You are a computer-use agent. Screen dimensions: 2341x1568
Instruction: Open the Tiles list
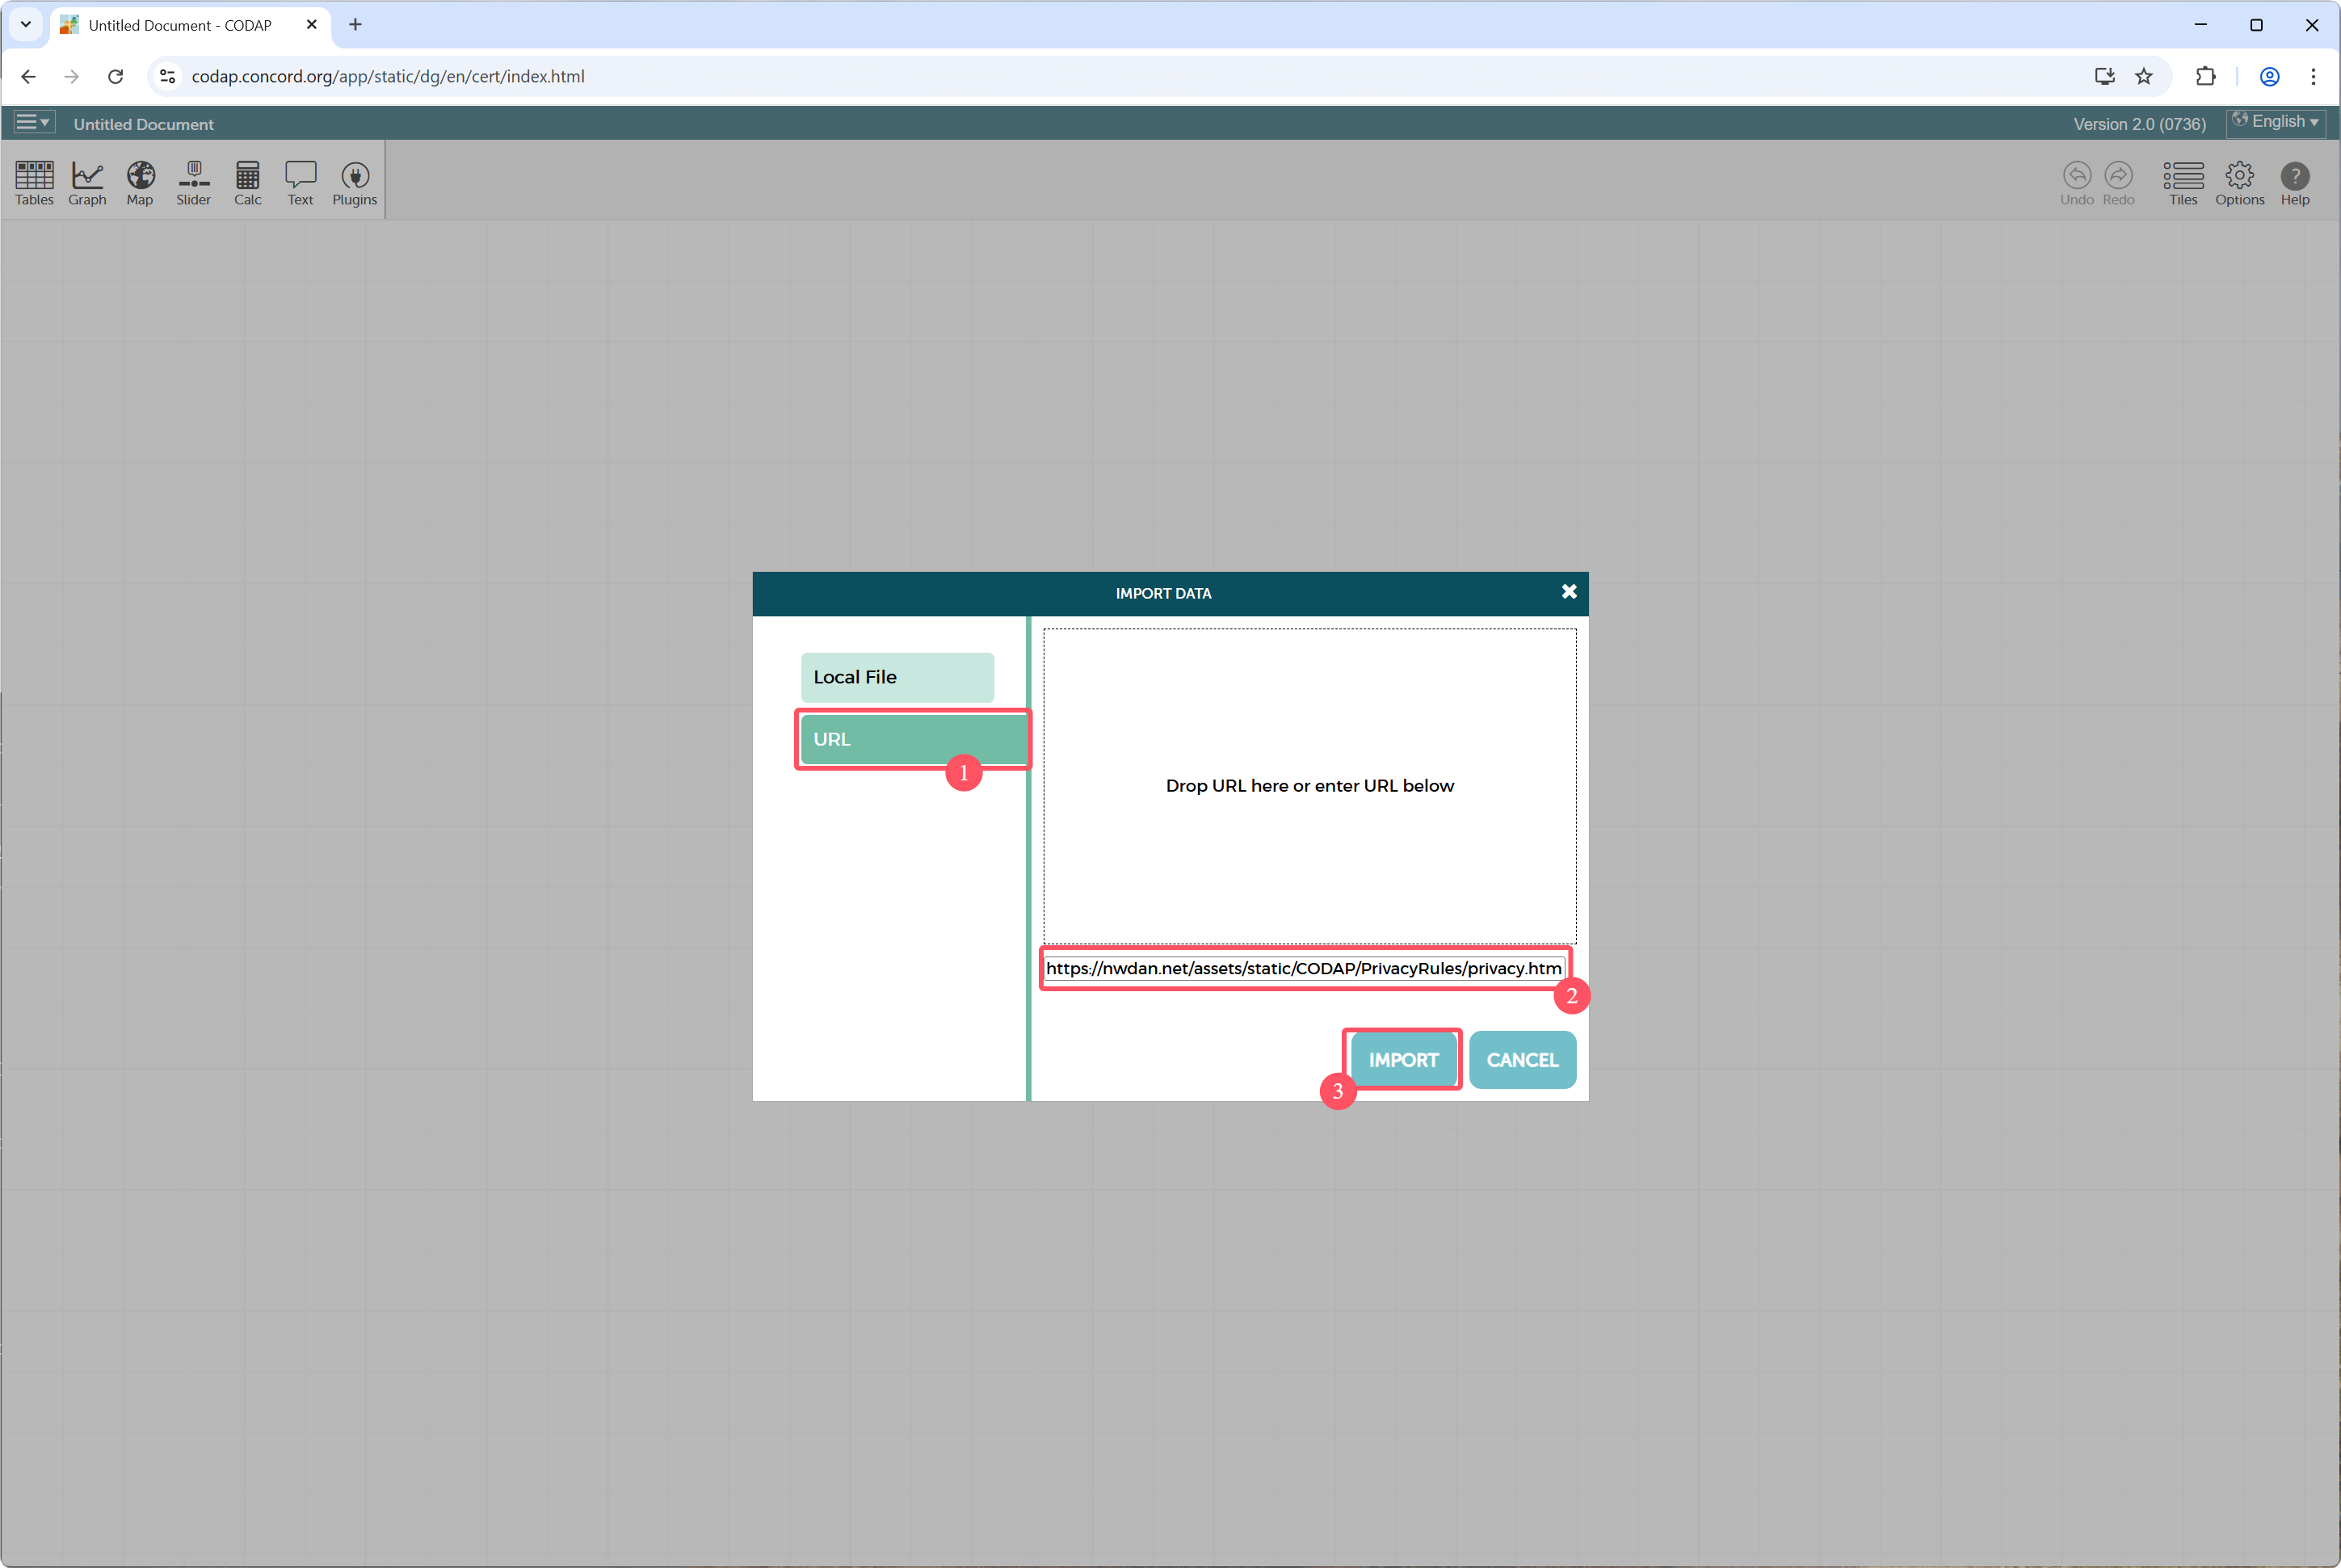click(2183, 183)
